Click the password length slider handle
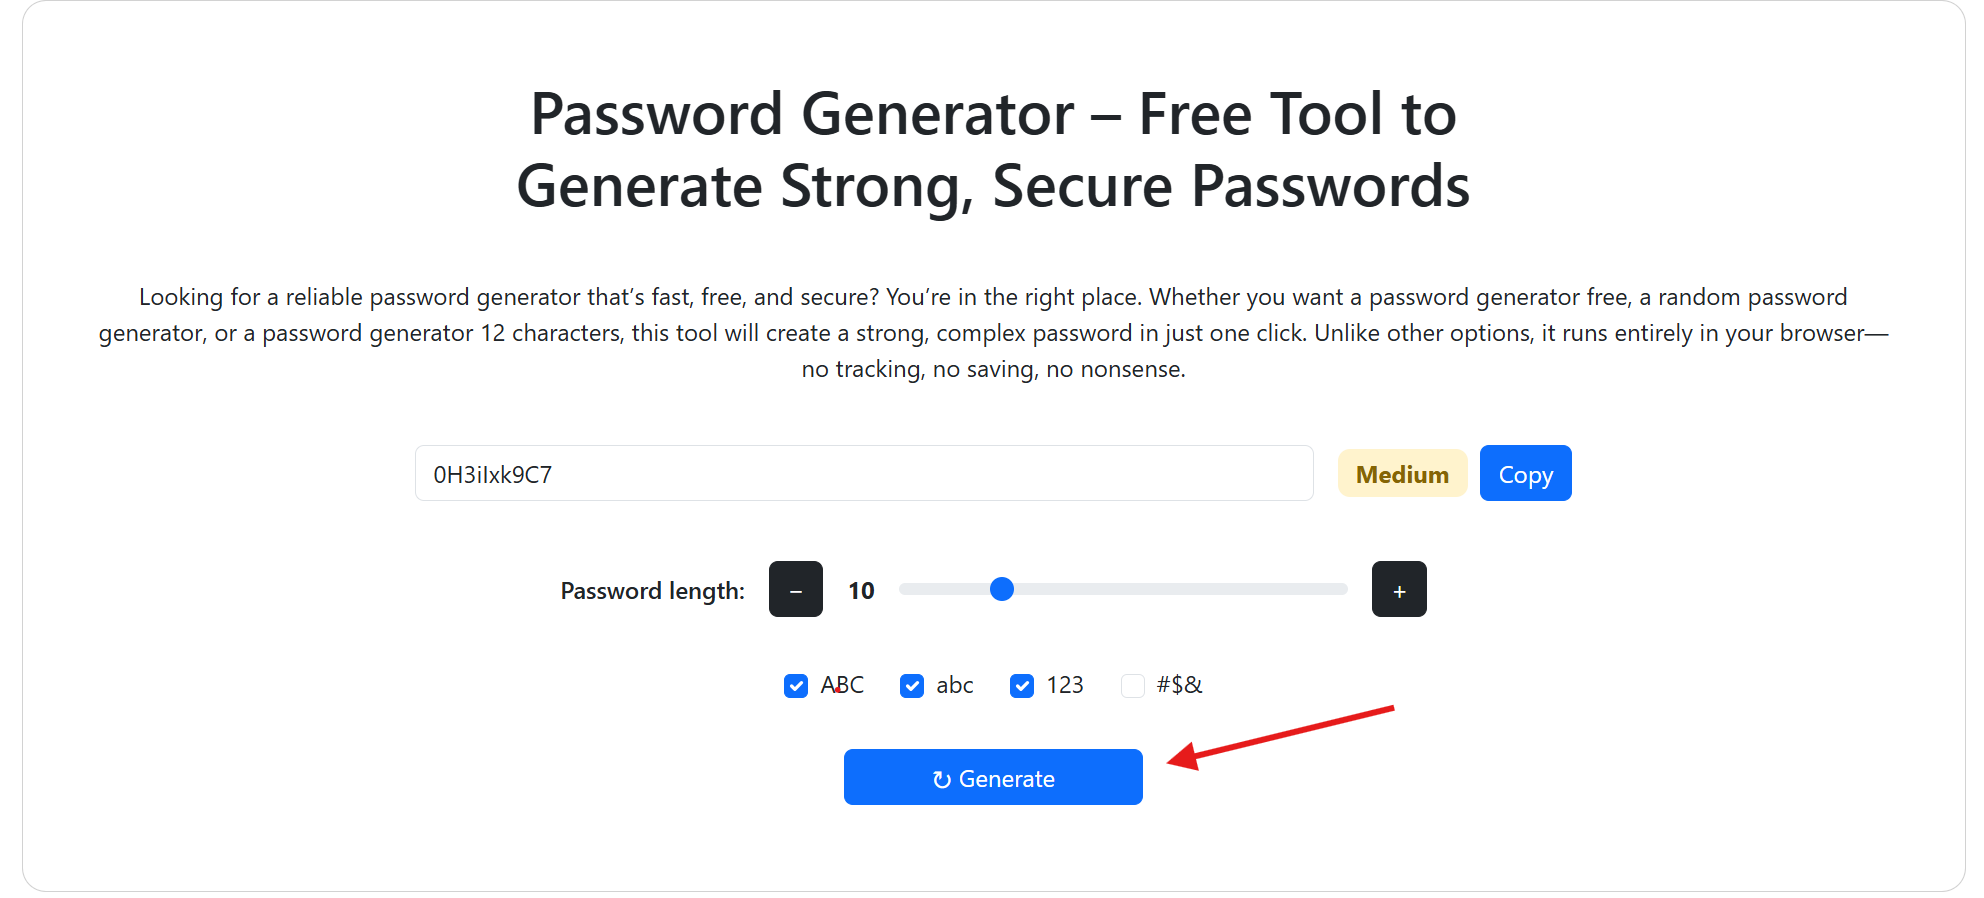The image size is (1984, 898). pyautogui.click(x=1002, y=589)
